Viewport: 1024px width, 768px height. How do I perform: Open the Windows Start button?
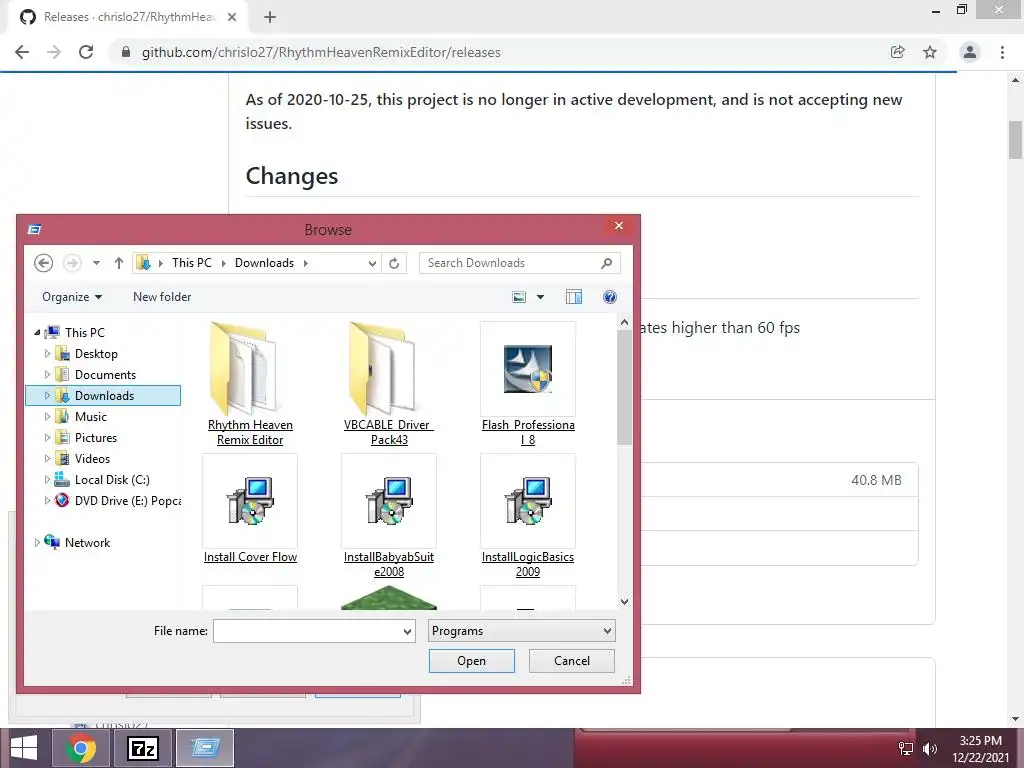coord(24,748)
